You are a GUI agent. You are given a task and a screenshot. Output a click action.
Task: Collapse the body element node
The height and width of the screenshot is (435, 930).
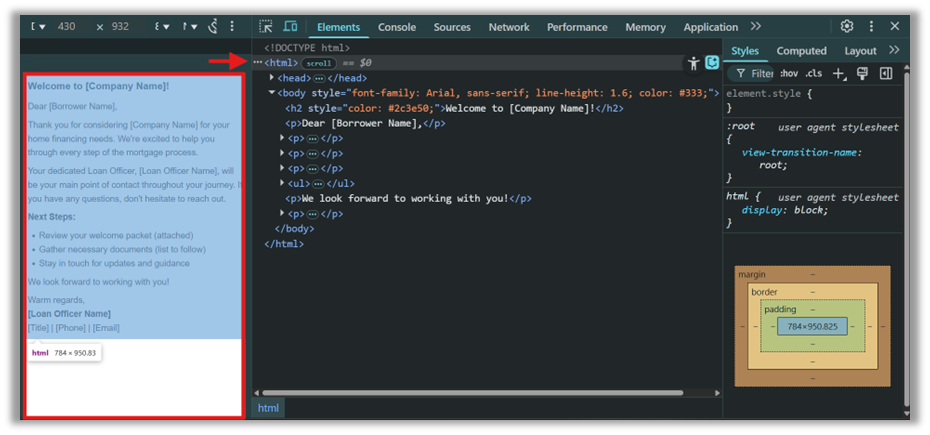pos(272,93)
